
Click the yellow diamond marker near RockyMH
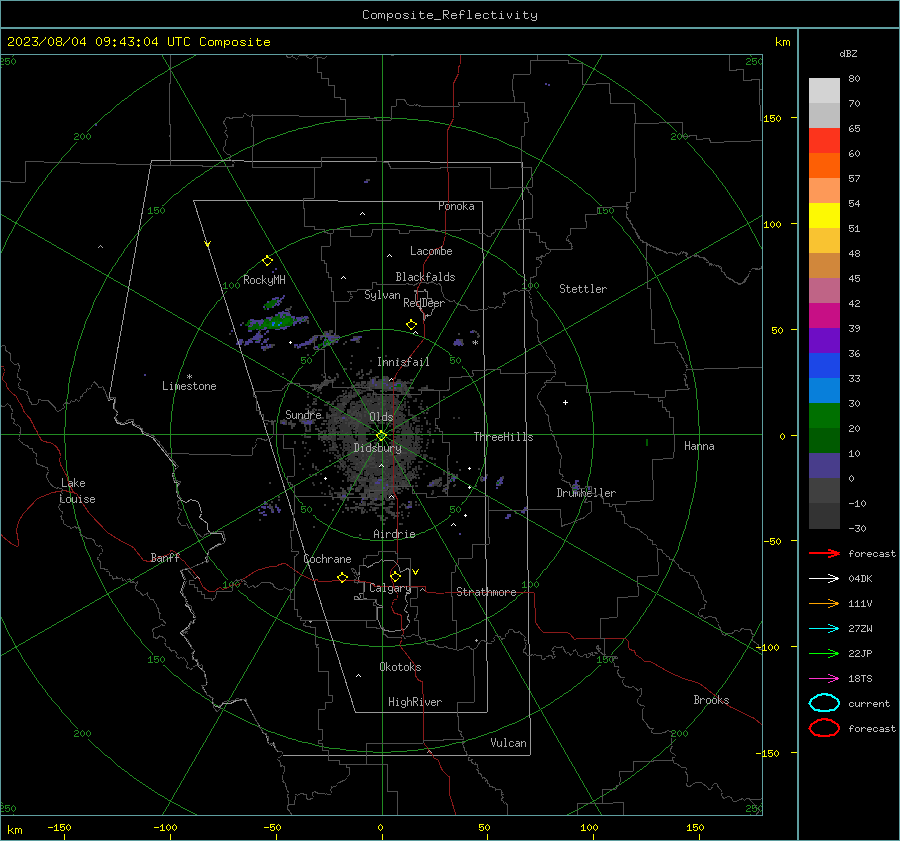(267, 261)
